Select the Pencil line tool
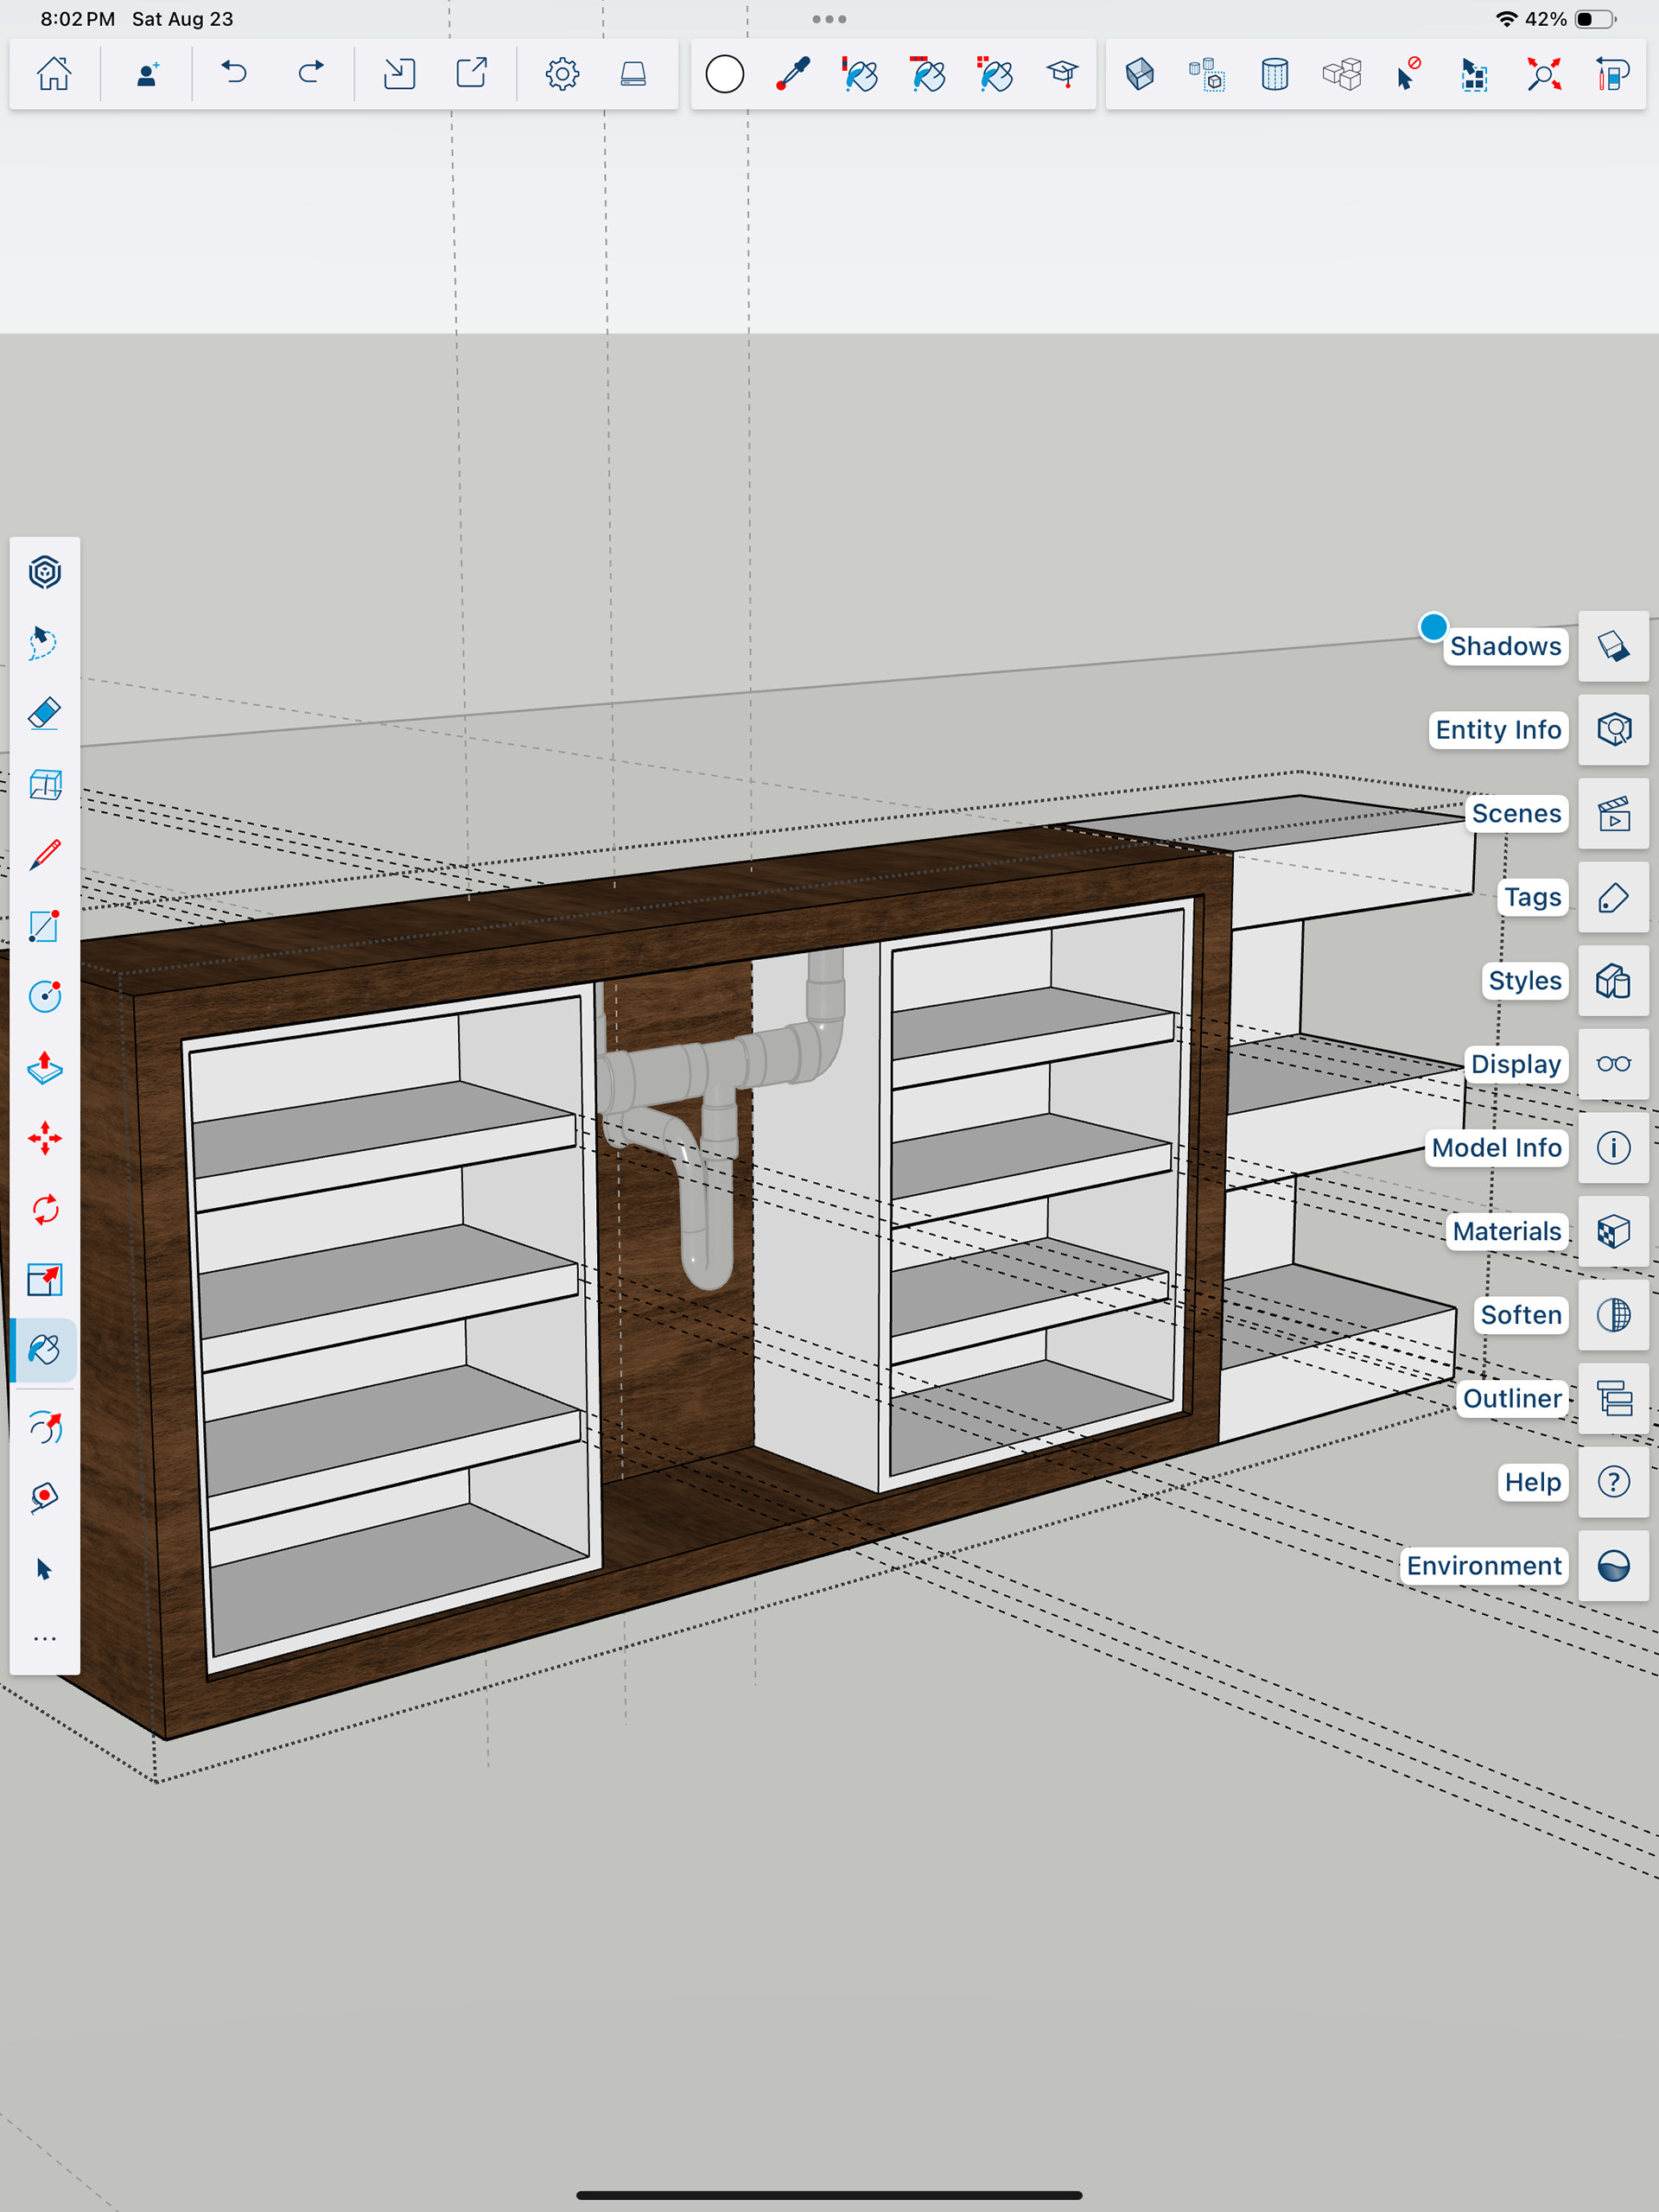The height and width of the screenshot is (2212, 1659). (45, 855)
